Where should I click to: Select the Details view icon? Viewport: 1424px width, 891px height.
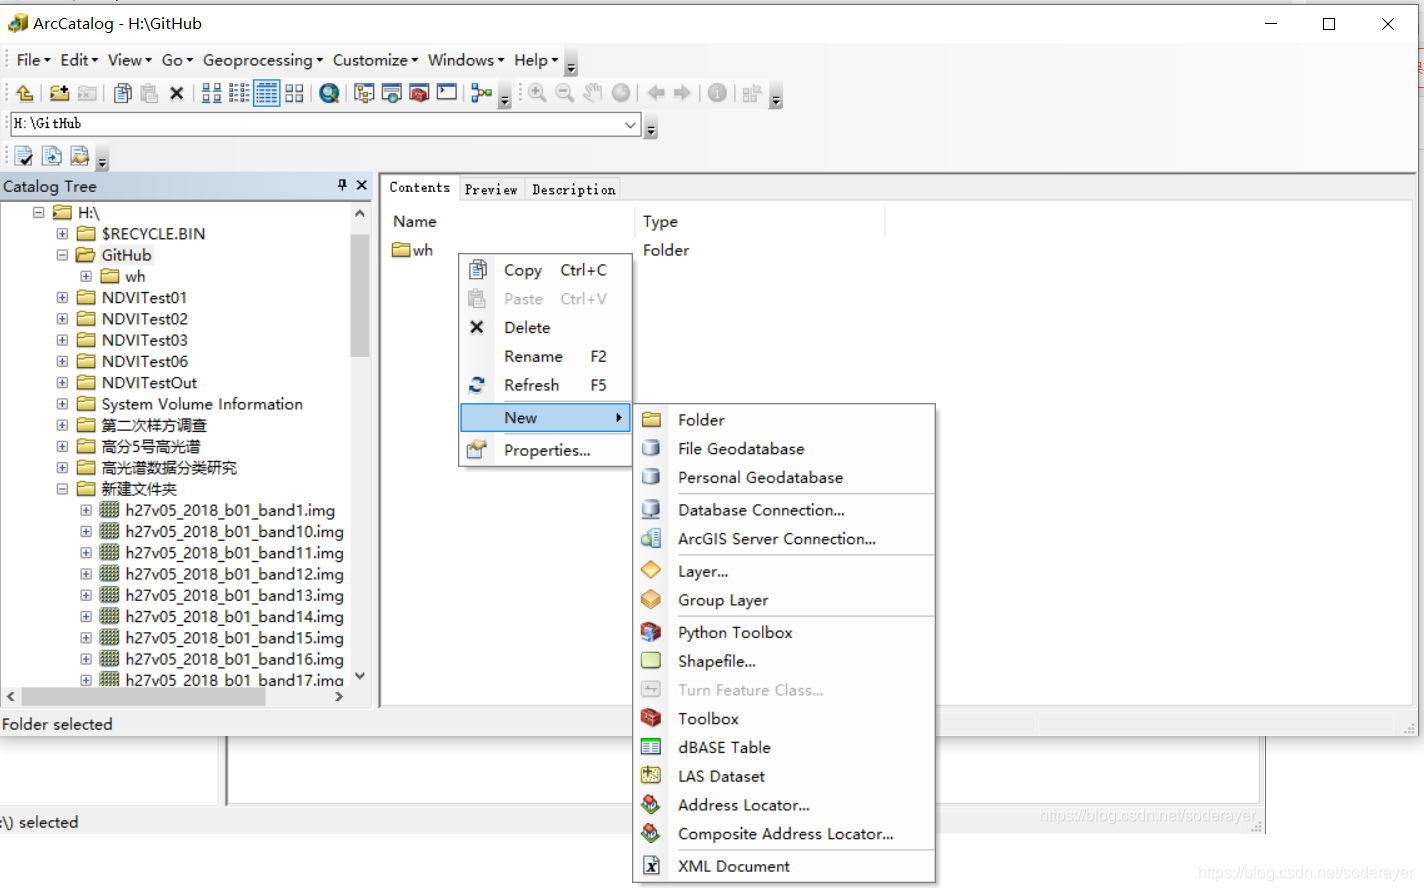pos(266,93)
